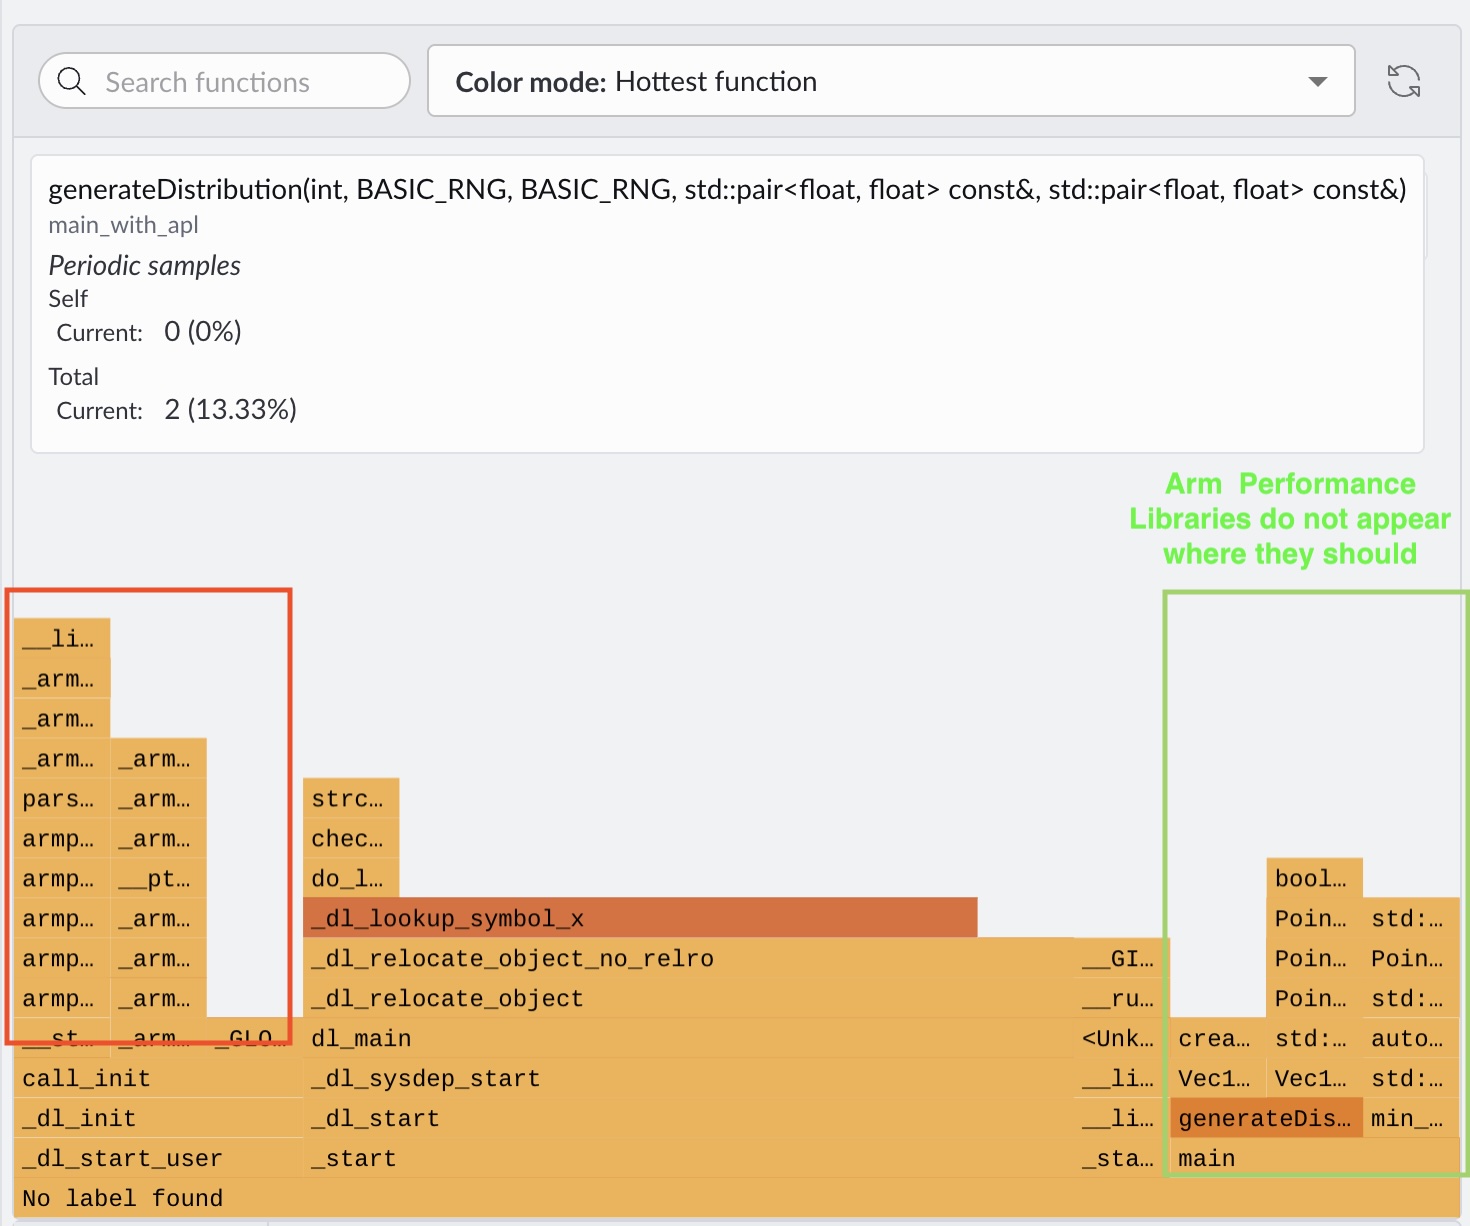1470x1226 pixels.
Task: Click the dl_main frame
Action: (x=640, y=1037)
